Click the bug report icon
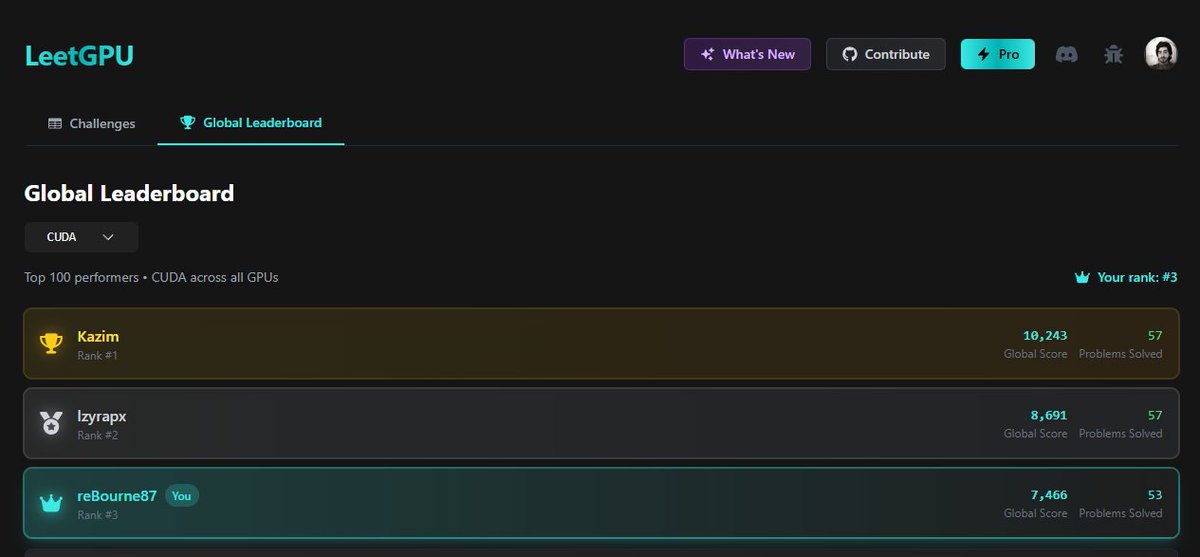 [x=1114, y=54]
